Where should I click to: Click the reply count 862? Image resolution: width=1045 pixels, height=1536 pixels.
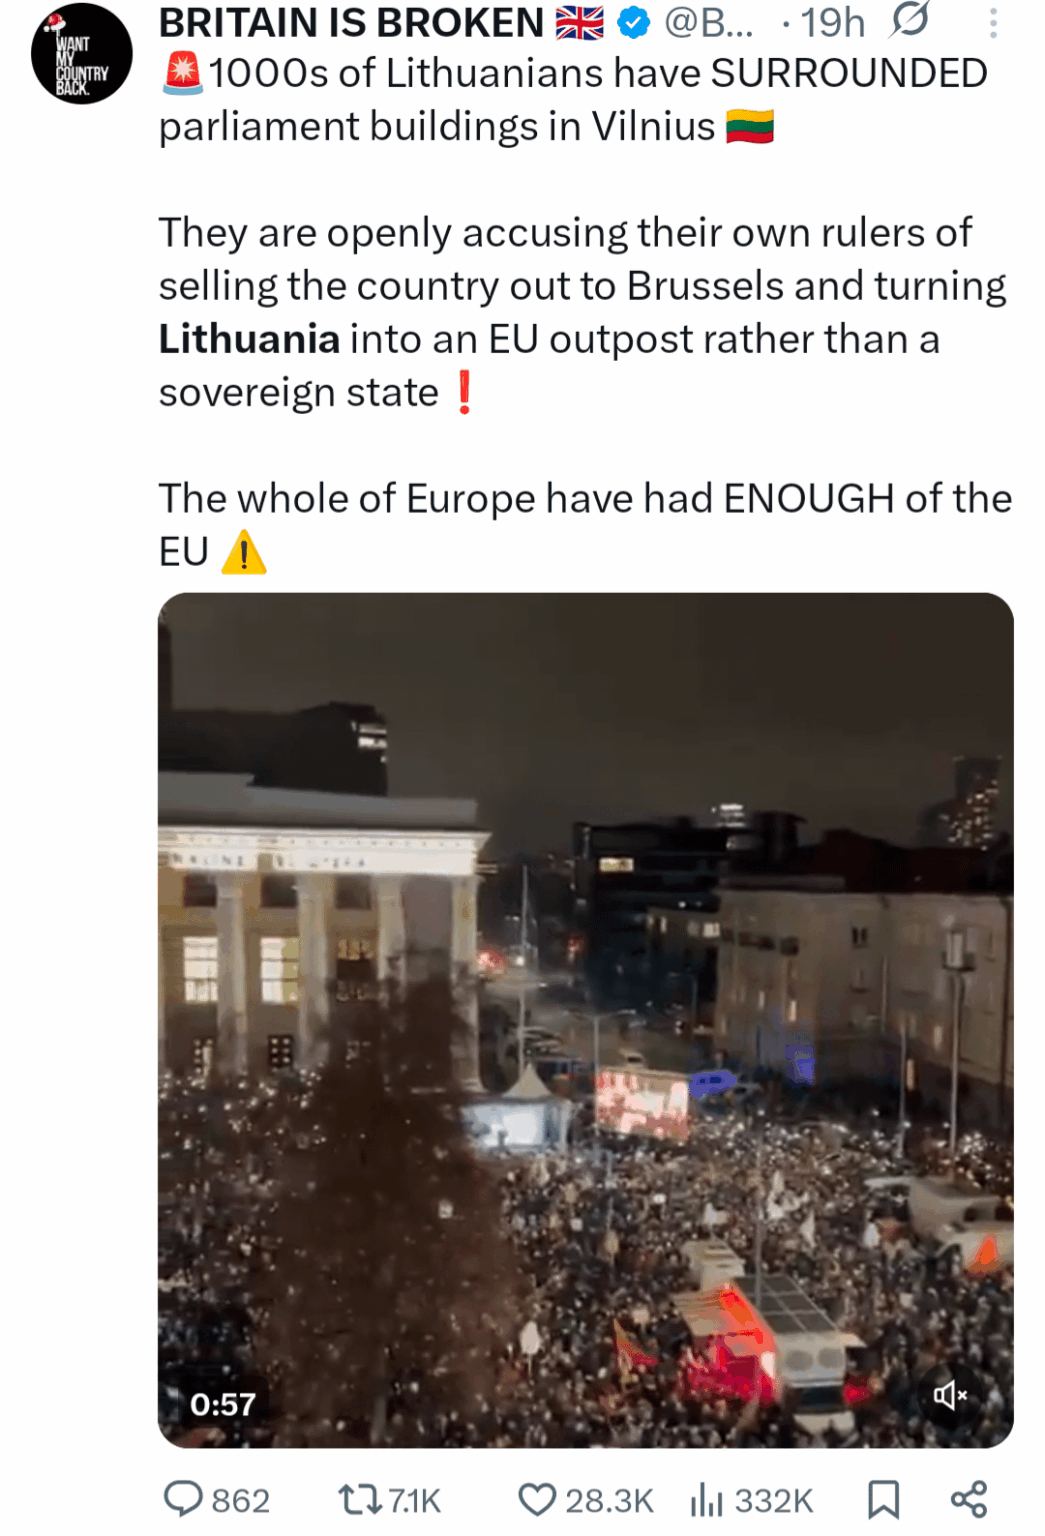pos(240,1499)
